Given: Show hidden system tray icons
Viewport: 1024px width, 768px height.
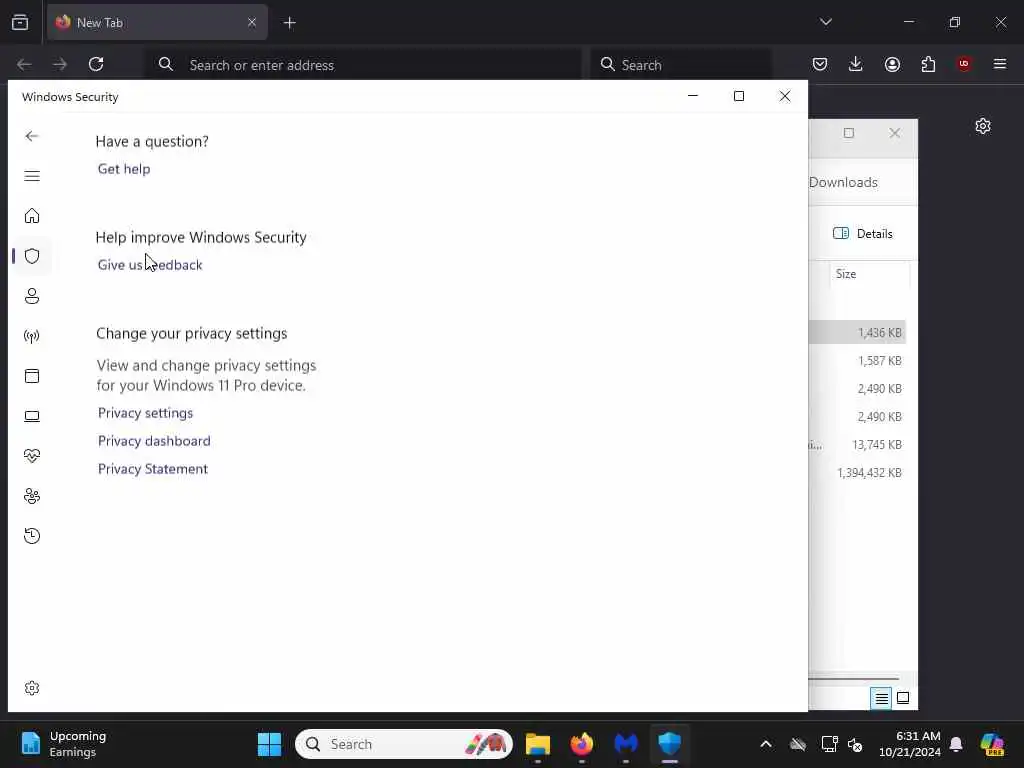Looking at the screenshot, I should (x=766, y=744).
